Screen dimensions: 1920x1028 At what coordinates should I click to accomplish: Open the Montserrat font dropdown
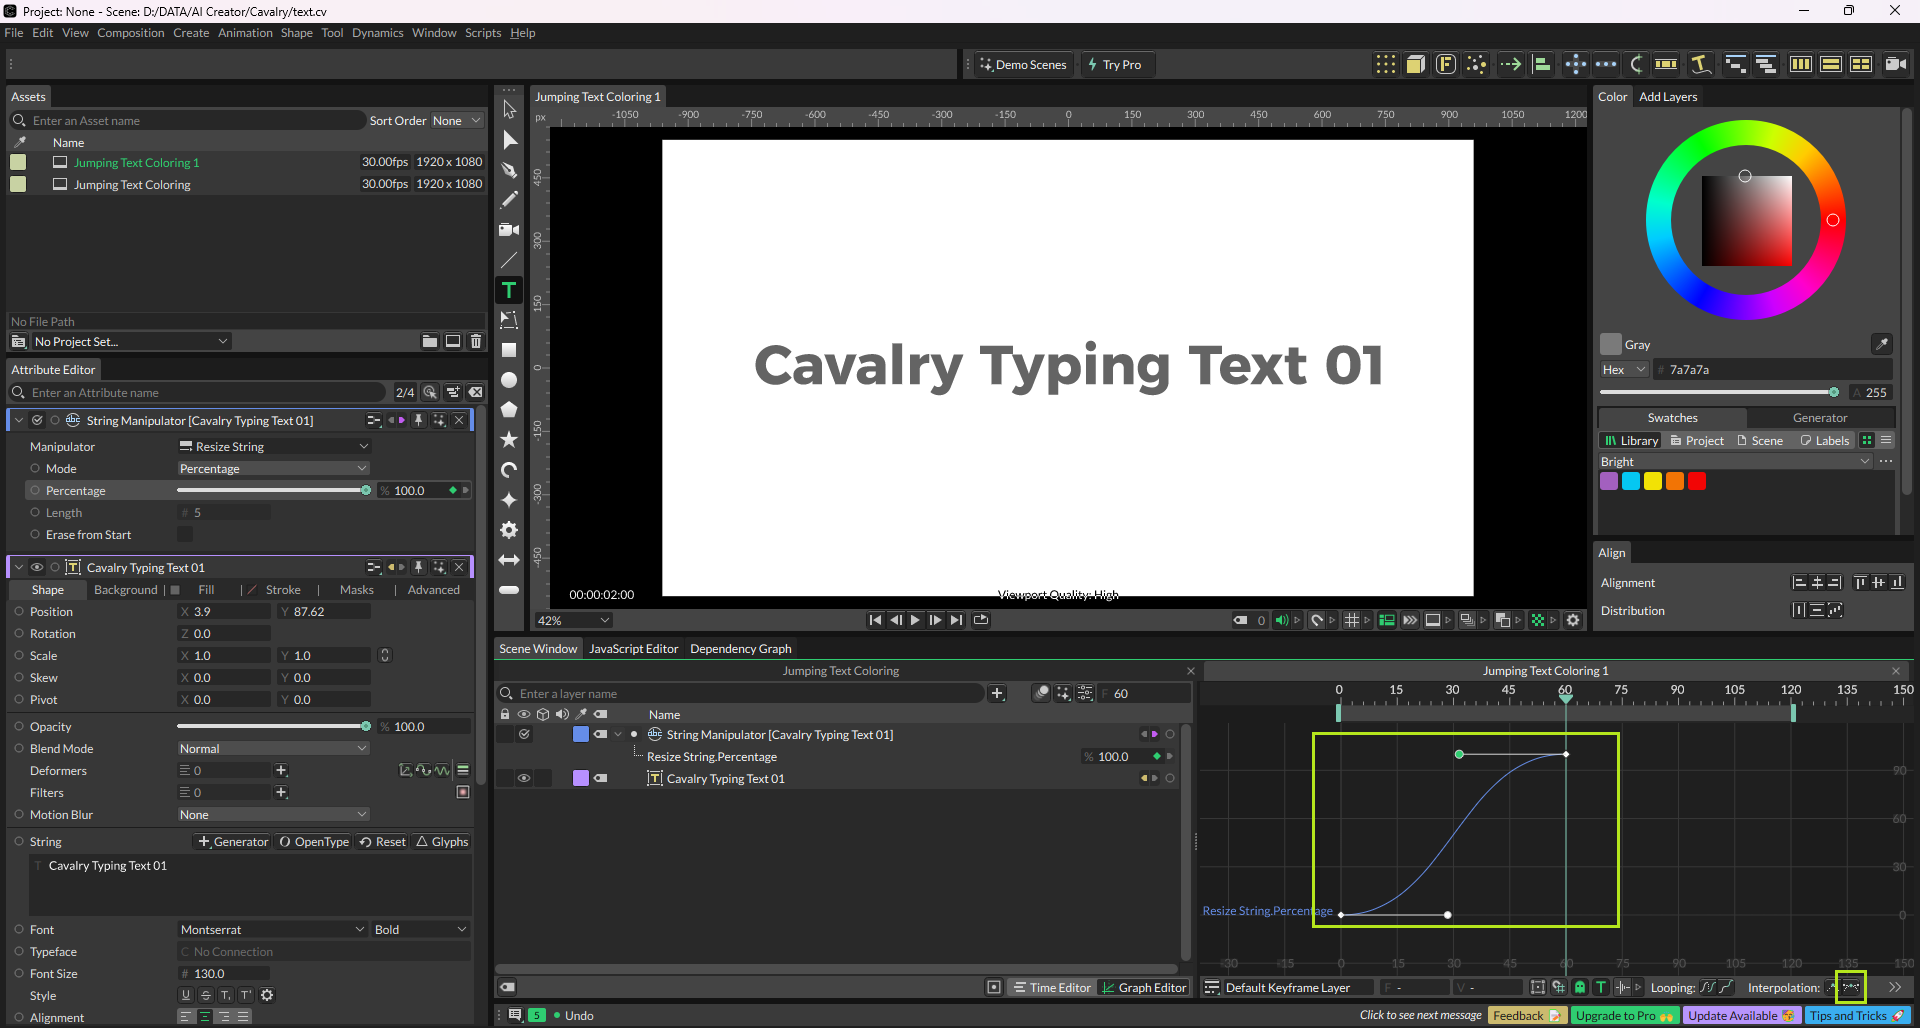pos(273,930)
